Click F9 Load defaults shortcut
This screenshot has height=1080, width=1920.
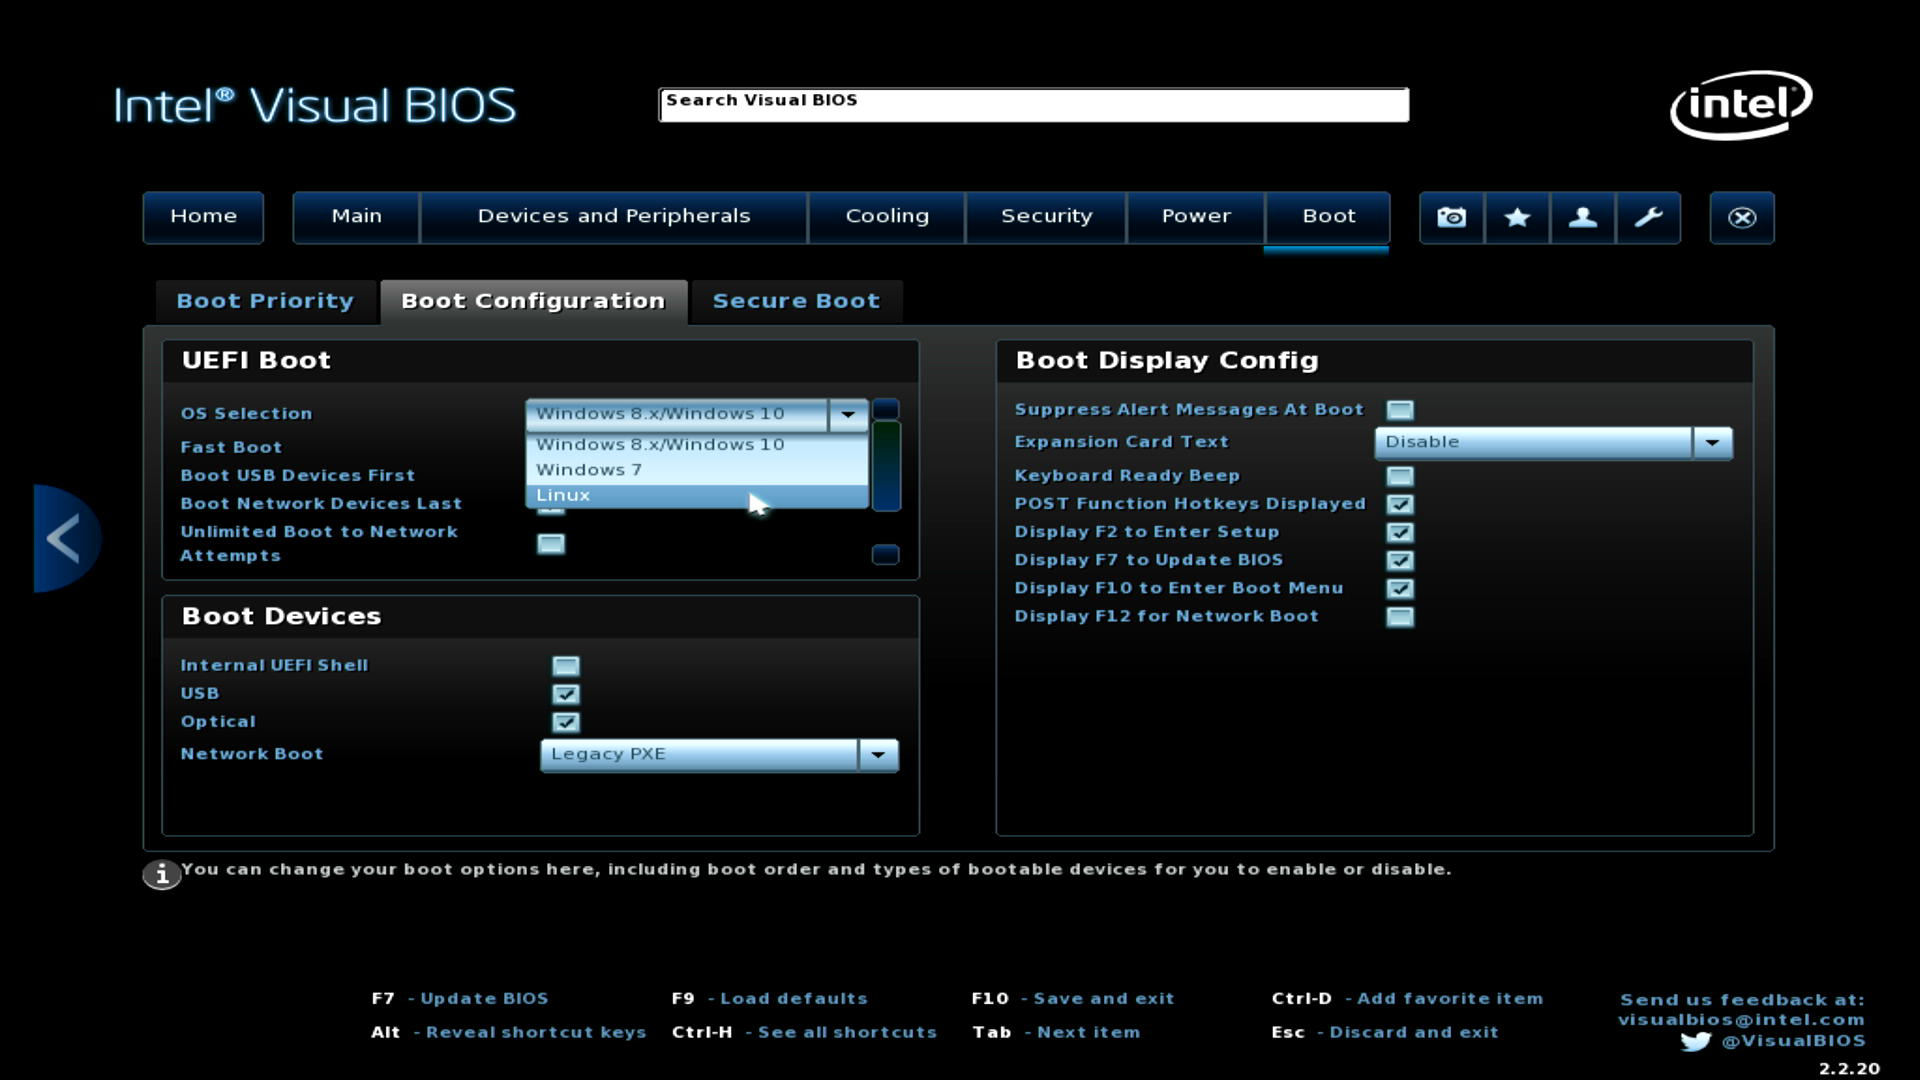pyautogui.click(x=770, y=999)
